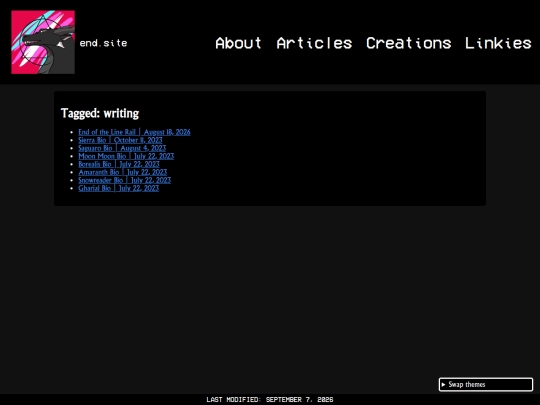Open Borealis Bio link
This screenshot has height=405, width=540.
119,164
